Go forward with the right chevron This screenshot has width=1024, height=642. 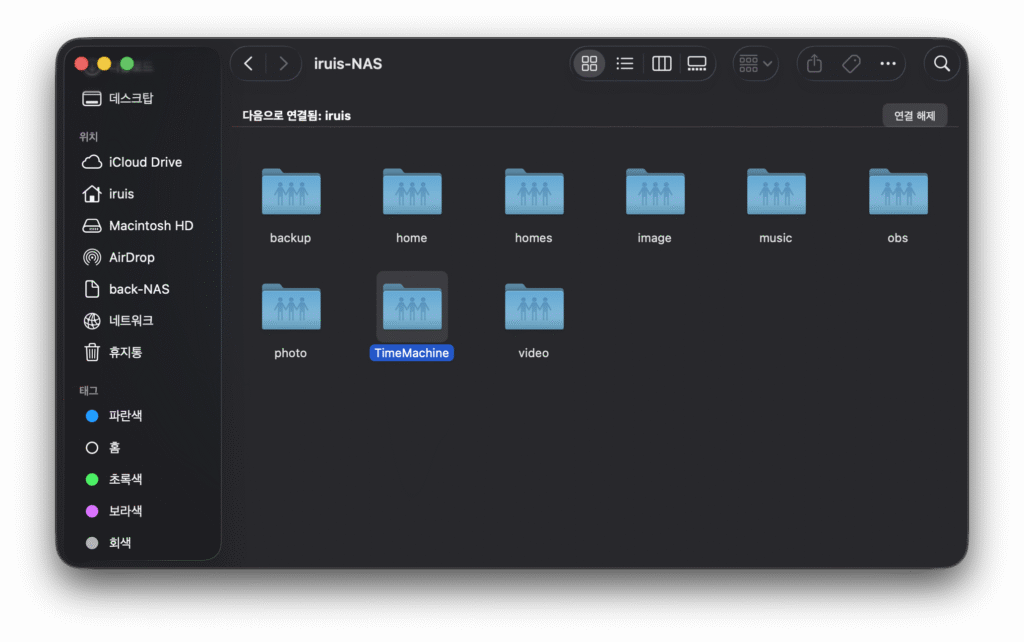click(284, 64)
